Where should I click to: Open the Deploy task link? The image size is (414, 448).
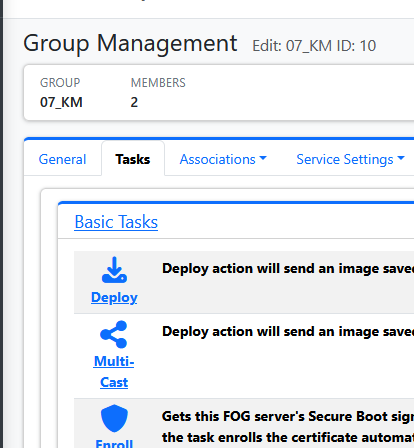click(114, 297)
